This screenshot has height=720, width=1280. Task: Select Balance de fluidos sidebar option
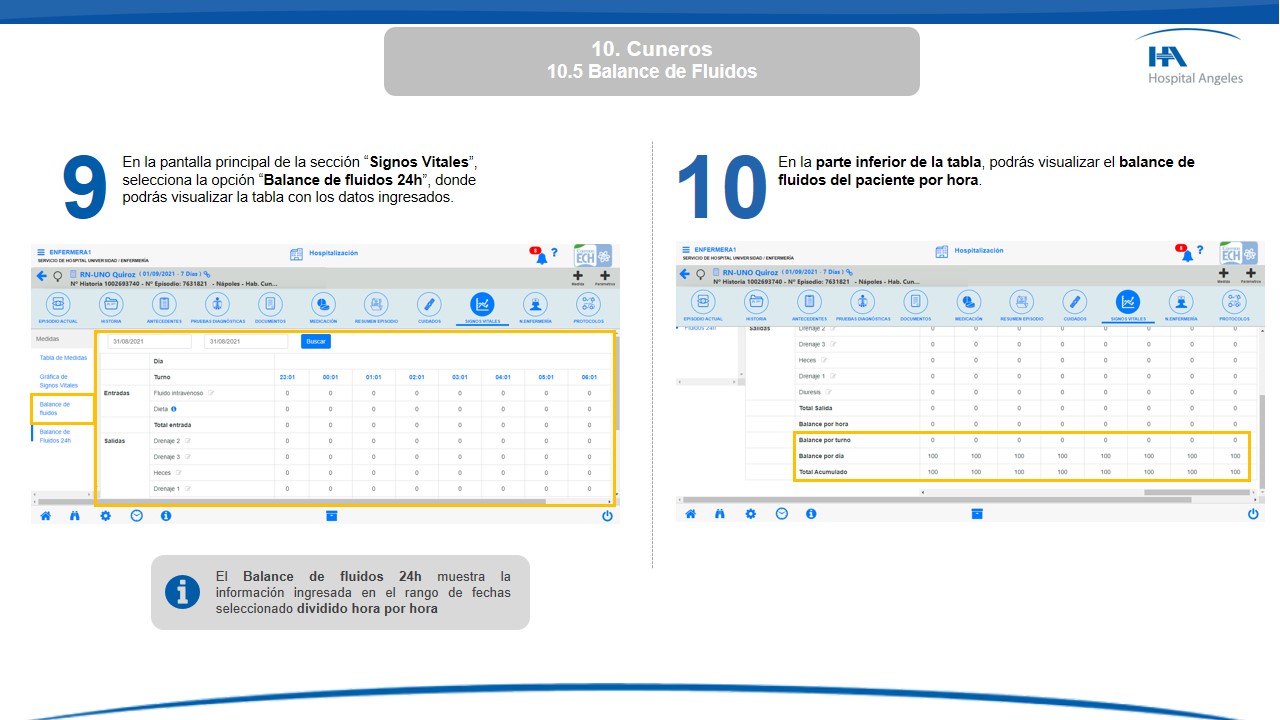(55, 408)
